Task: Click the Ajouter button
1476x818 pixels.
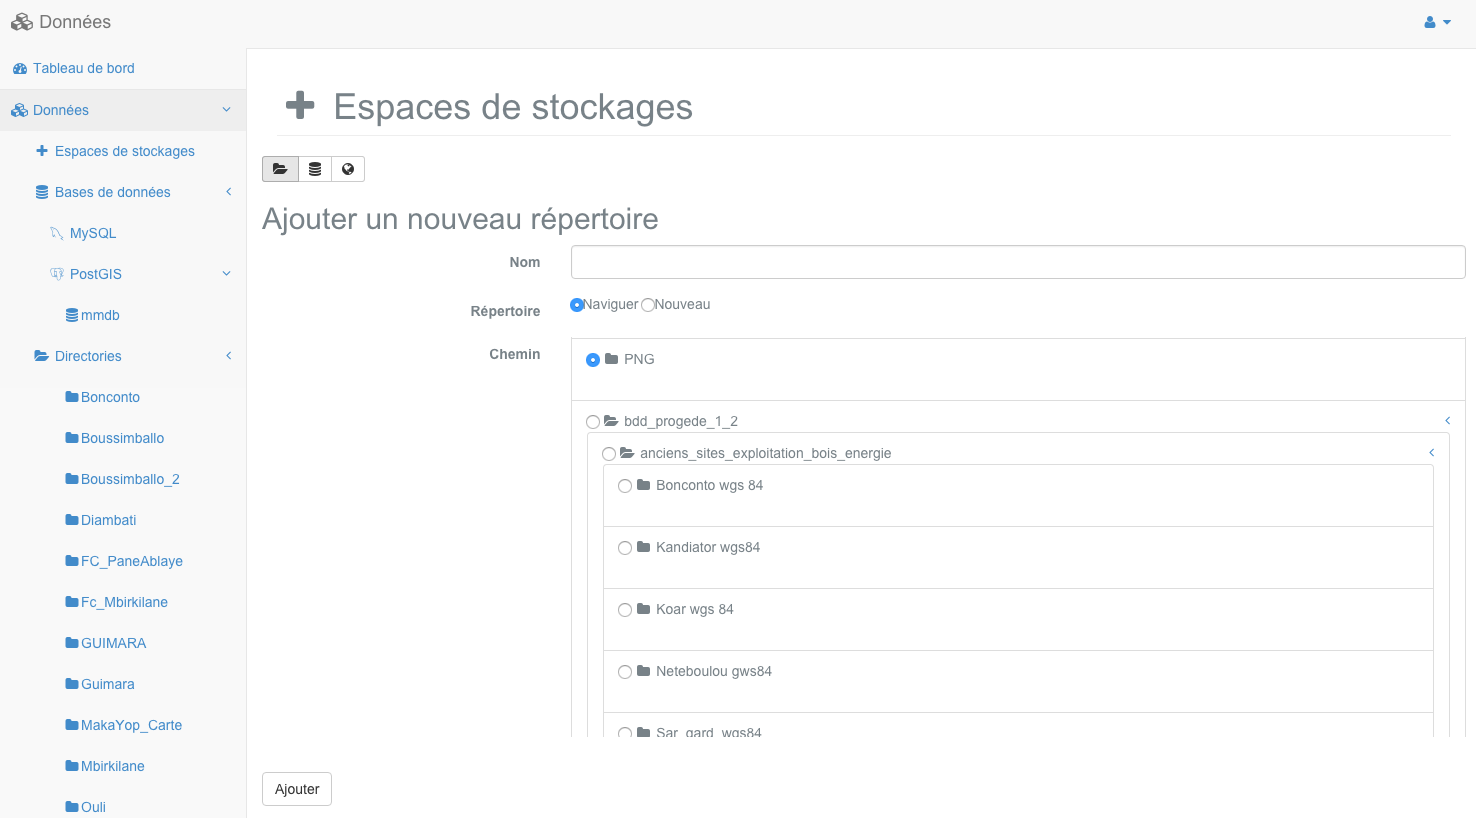Action: [x=297, y=789]
